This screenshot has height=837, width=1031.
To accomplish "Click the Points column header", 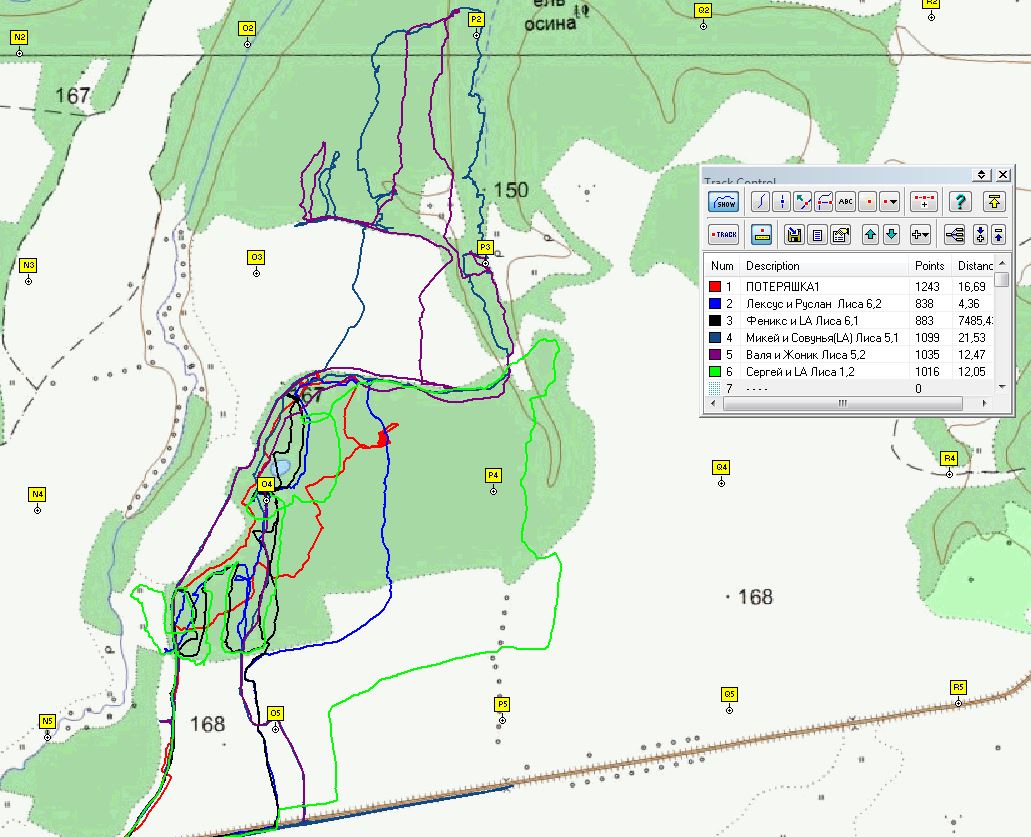I will point(929,266).
